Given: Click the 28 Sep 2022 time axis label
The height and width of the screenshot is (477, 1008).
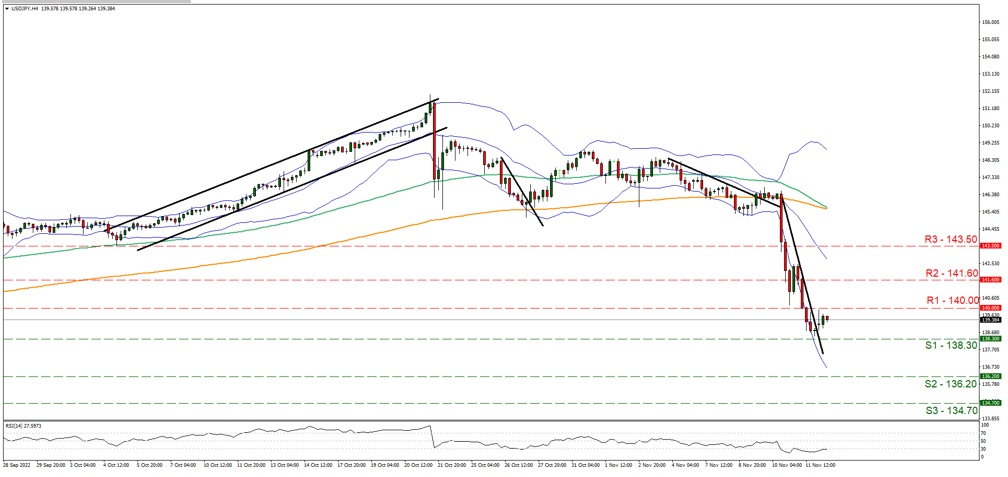Looking at the screenshot, I should 18,465.
